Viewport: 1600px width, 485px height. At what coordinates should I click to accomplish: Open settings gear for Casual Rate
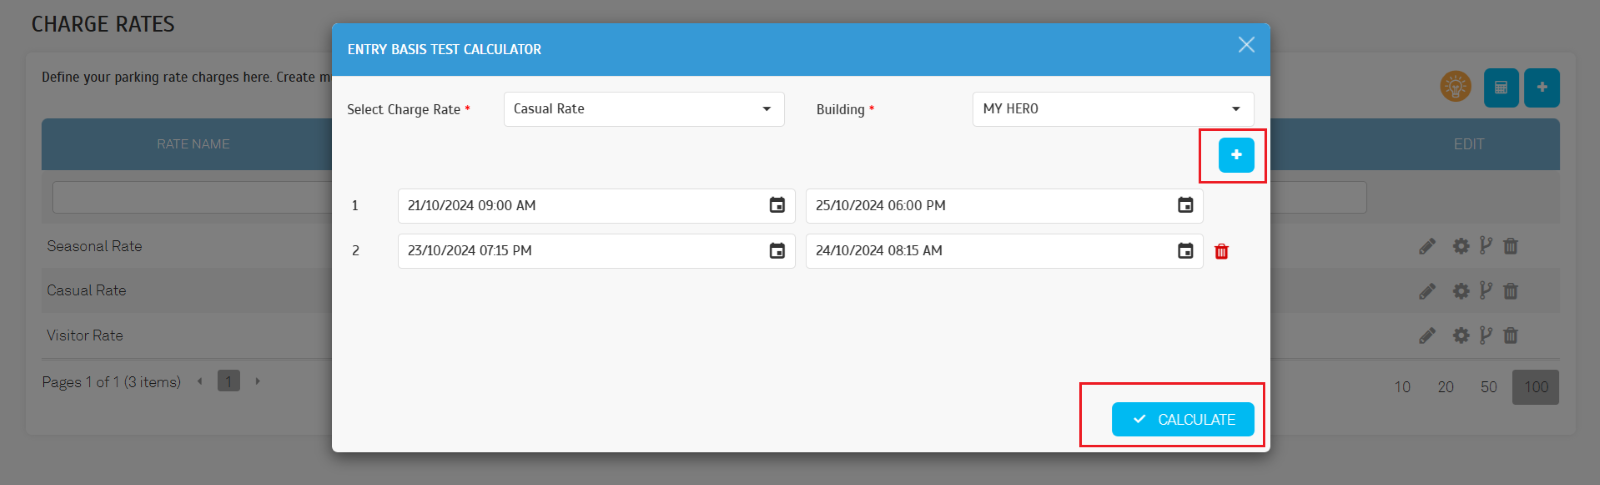(x=1461, y=291)
